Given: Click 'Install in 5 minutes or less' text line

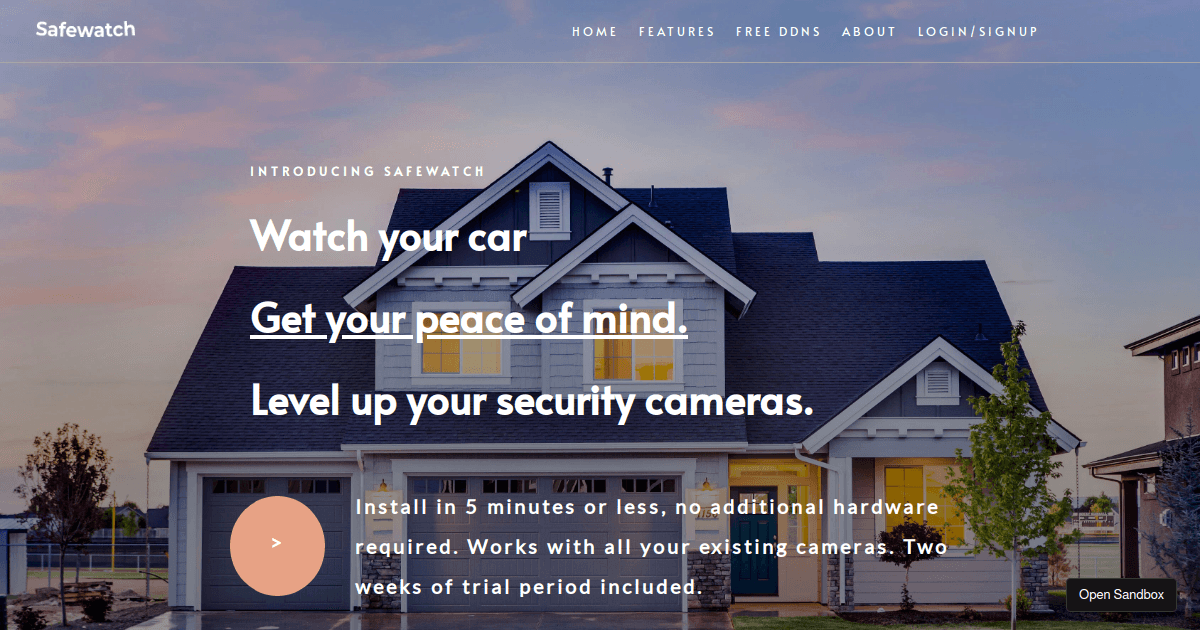Looking at the screenshot, I should [x=508, y=507].
